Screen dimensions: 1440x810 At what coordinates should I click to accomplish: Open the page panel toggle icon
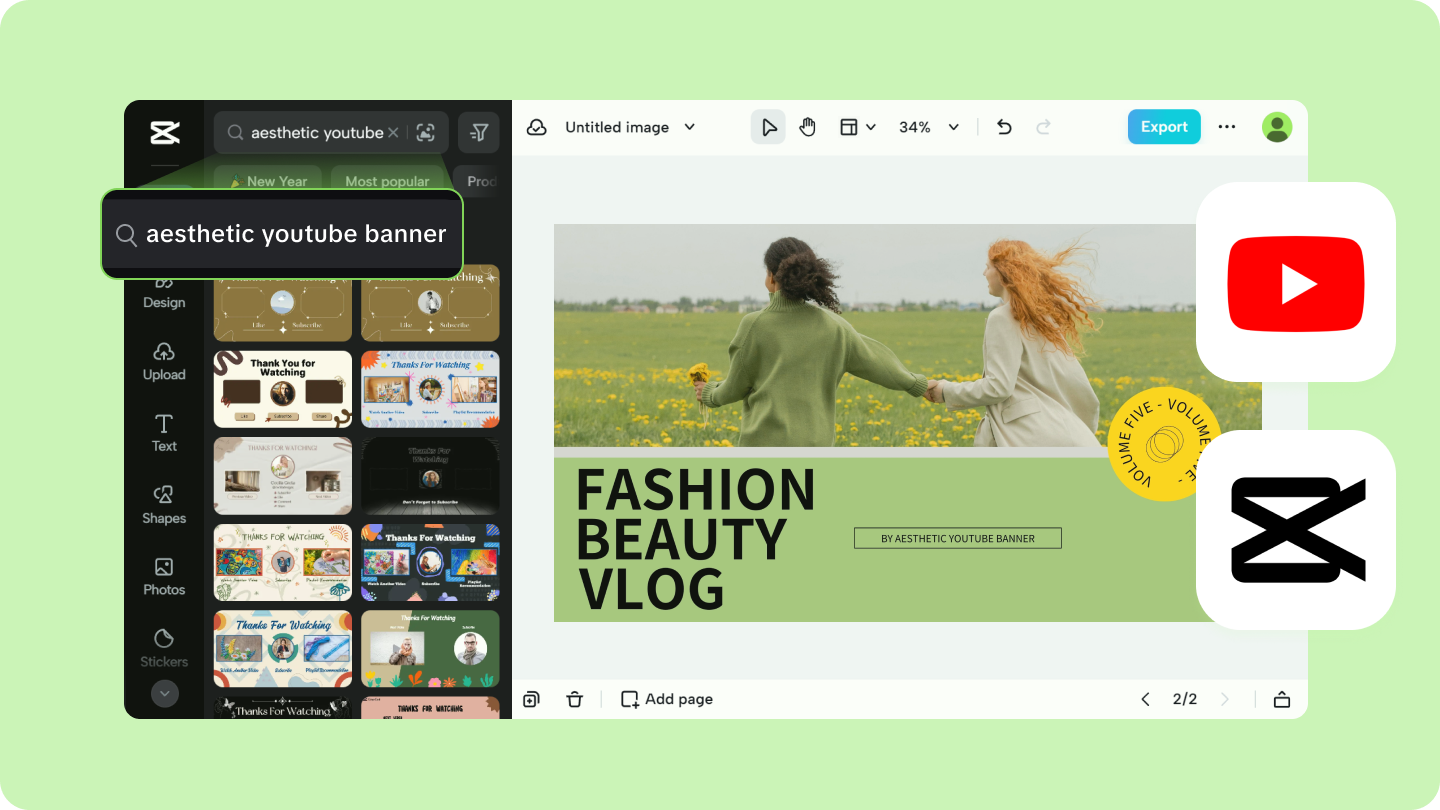coord(1282,699)
